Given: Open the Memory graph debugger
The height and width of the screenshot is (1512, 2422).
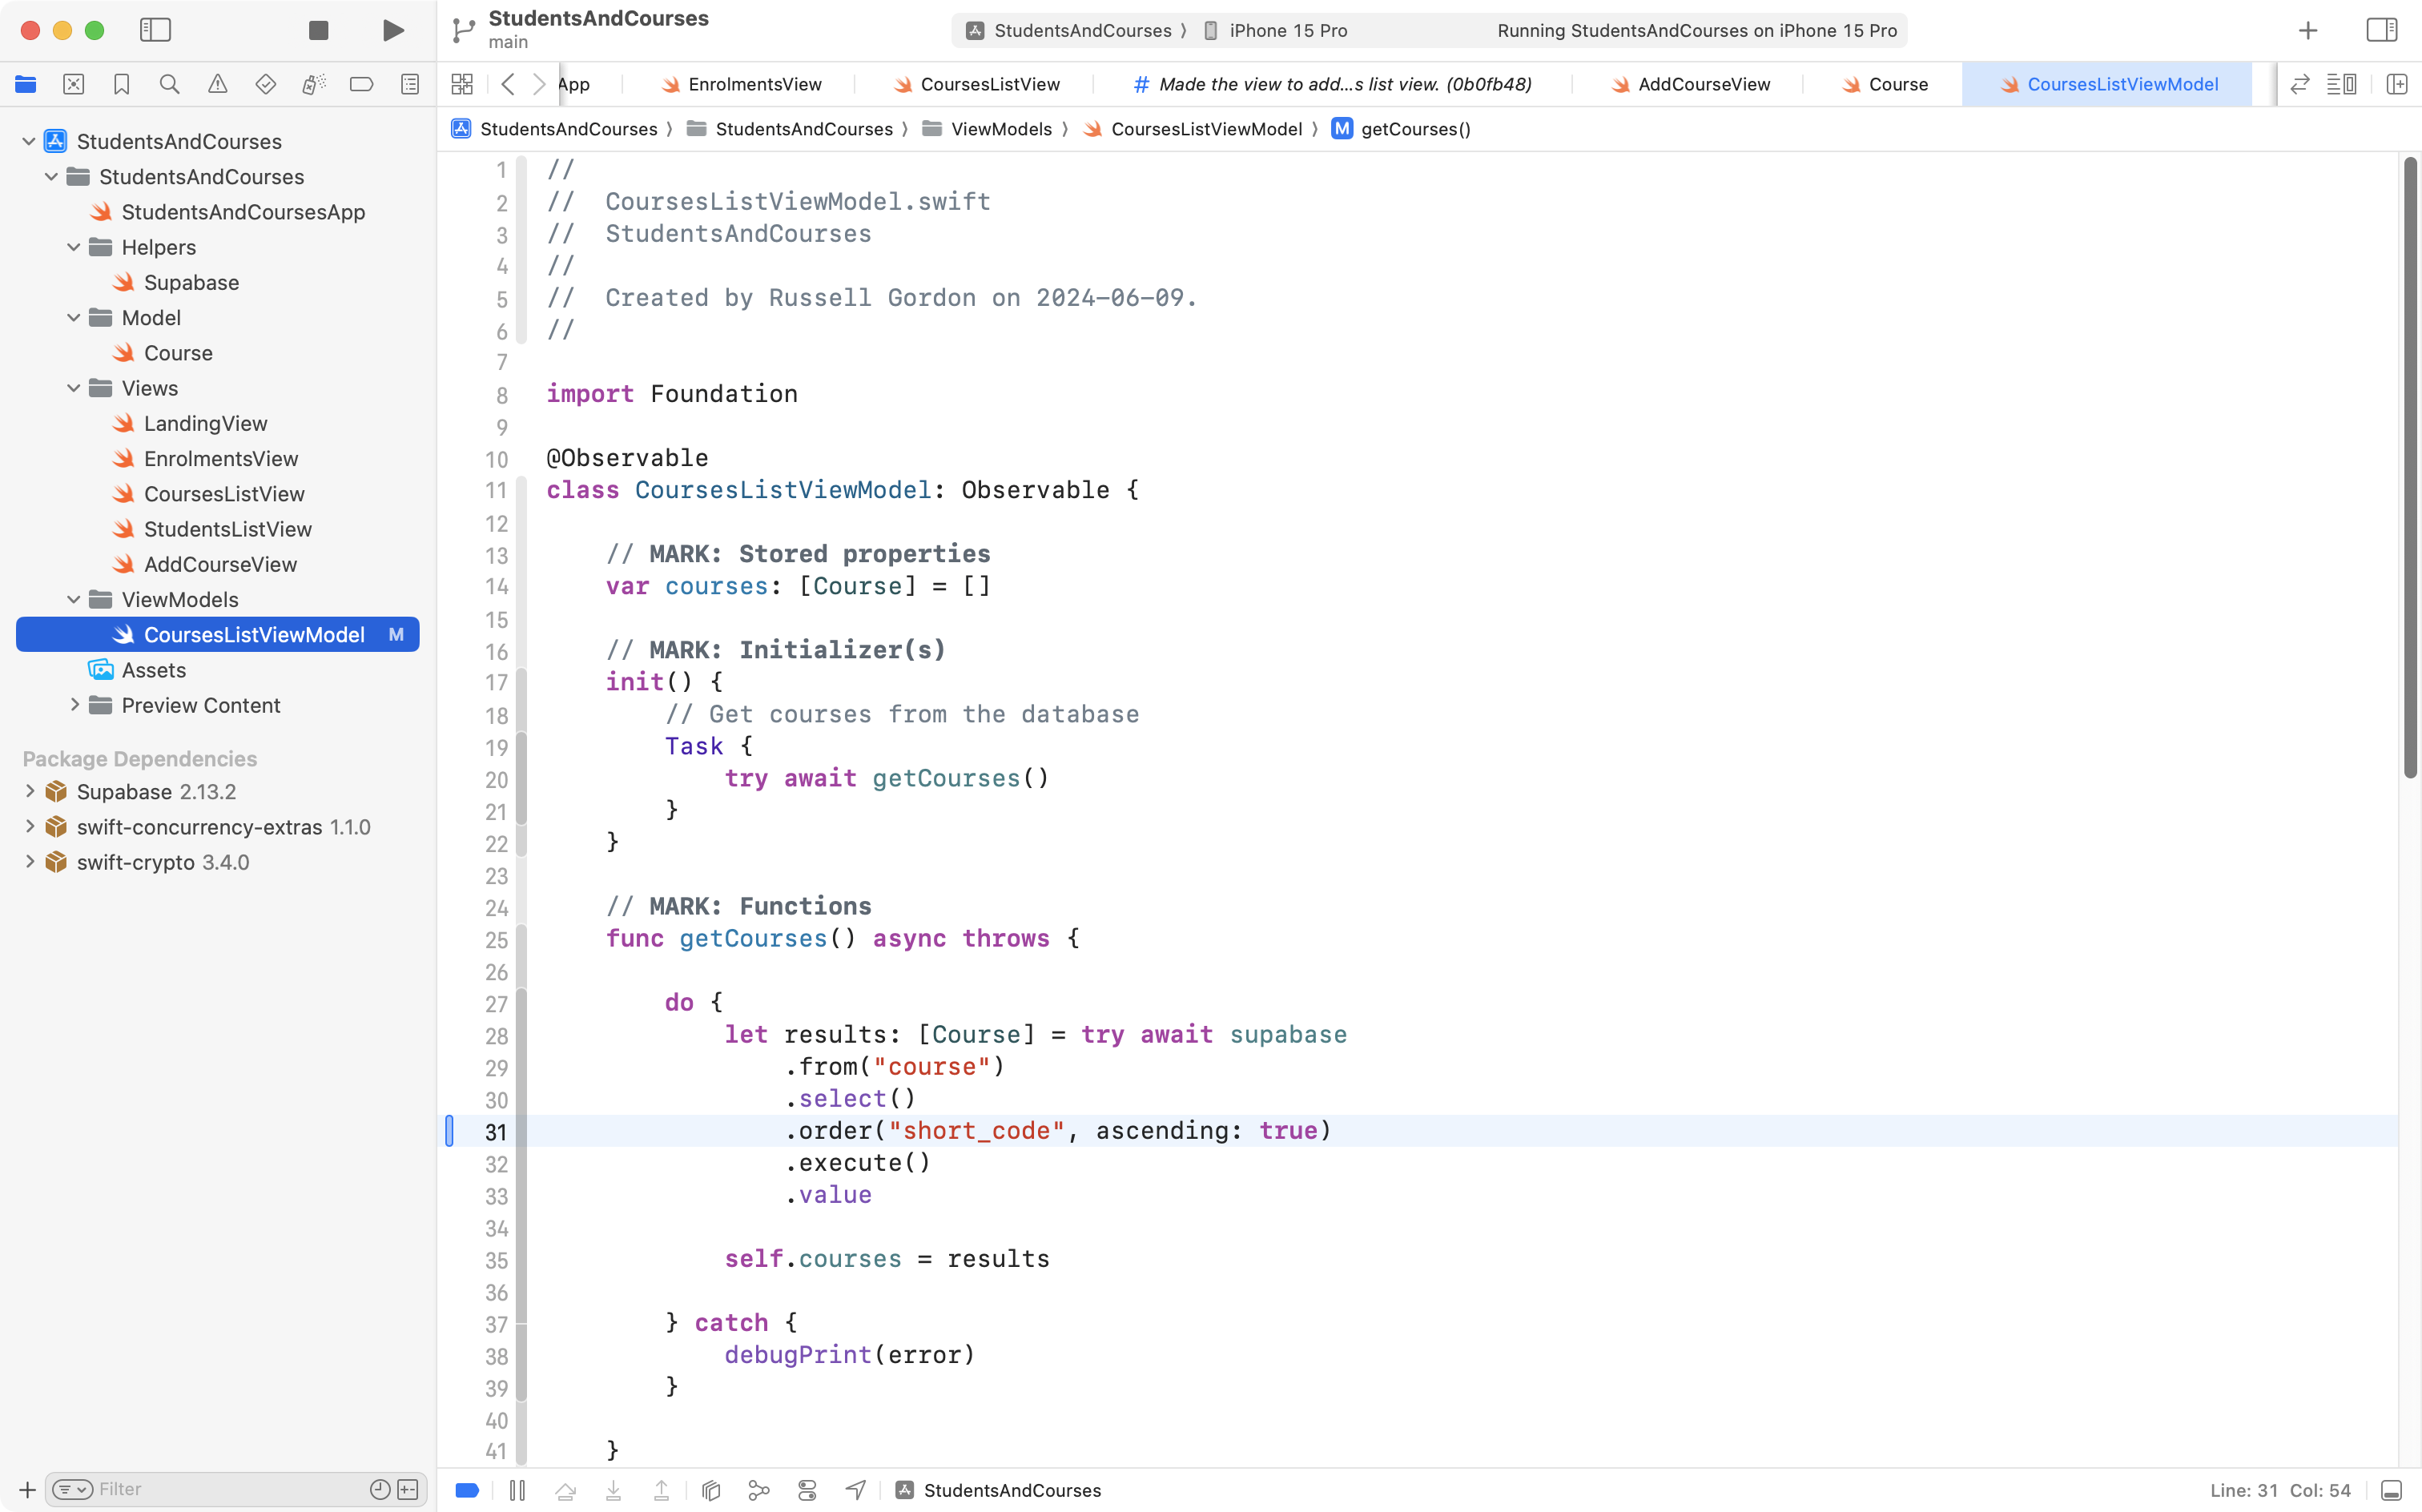Looking at the screenshot, I should click(759, 1489).
